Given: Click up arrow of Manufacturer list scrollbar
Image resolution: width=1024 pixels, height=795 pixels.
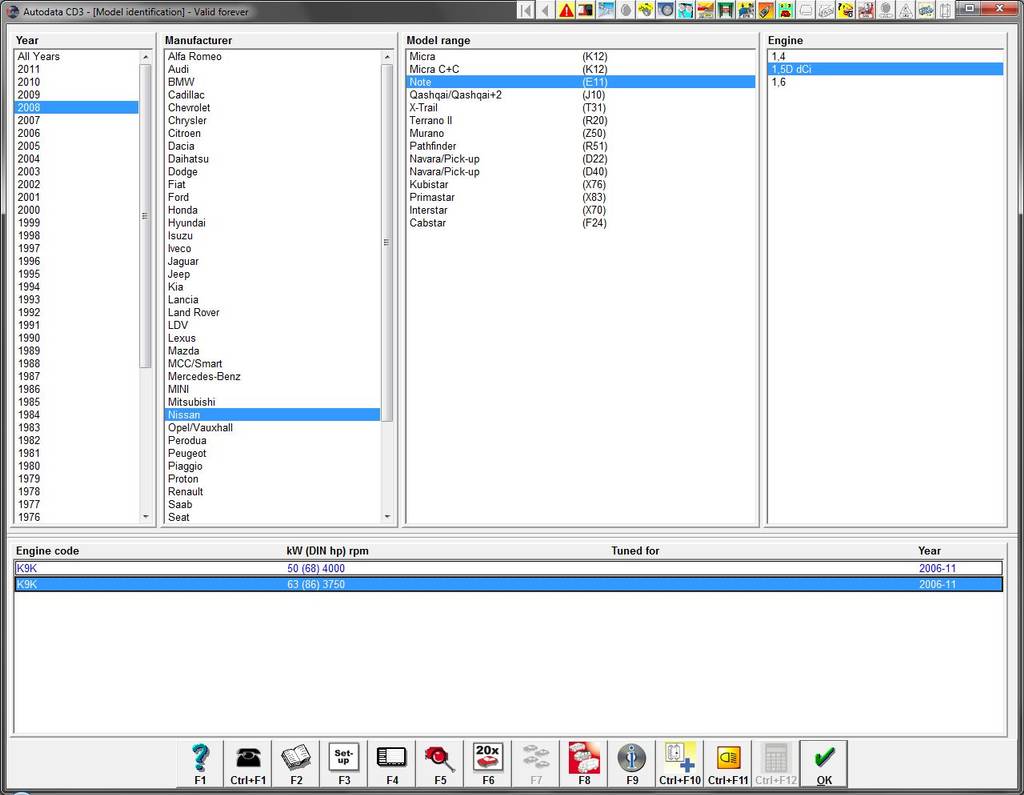Looking at the screenshot, I should coord(387,57).
